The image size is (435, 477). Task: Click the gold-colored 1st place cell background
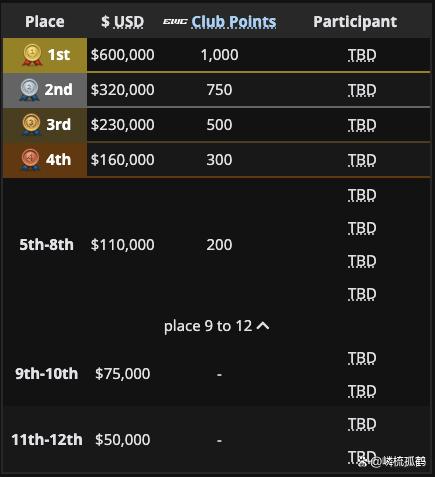coord(45,55)
